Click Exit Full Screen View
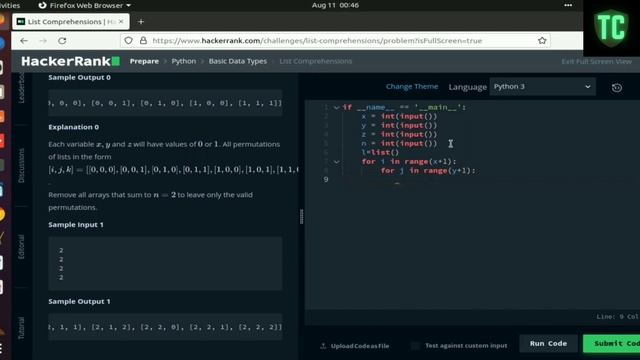Screen dimensions: 640x360 pos(596,62)
